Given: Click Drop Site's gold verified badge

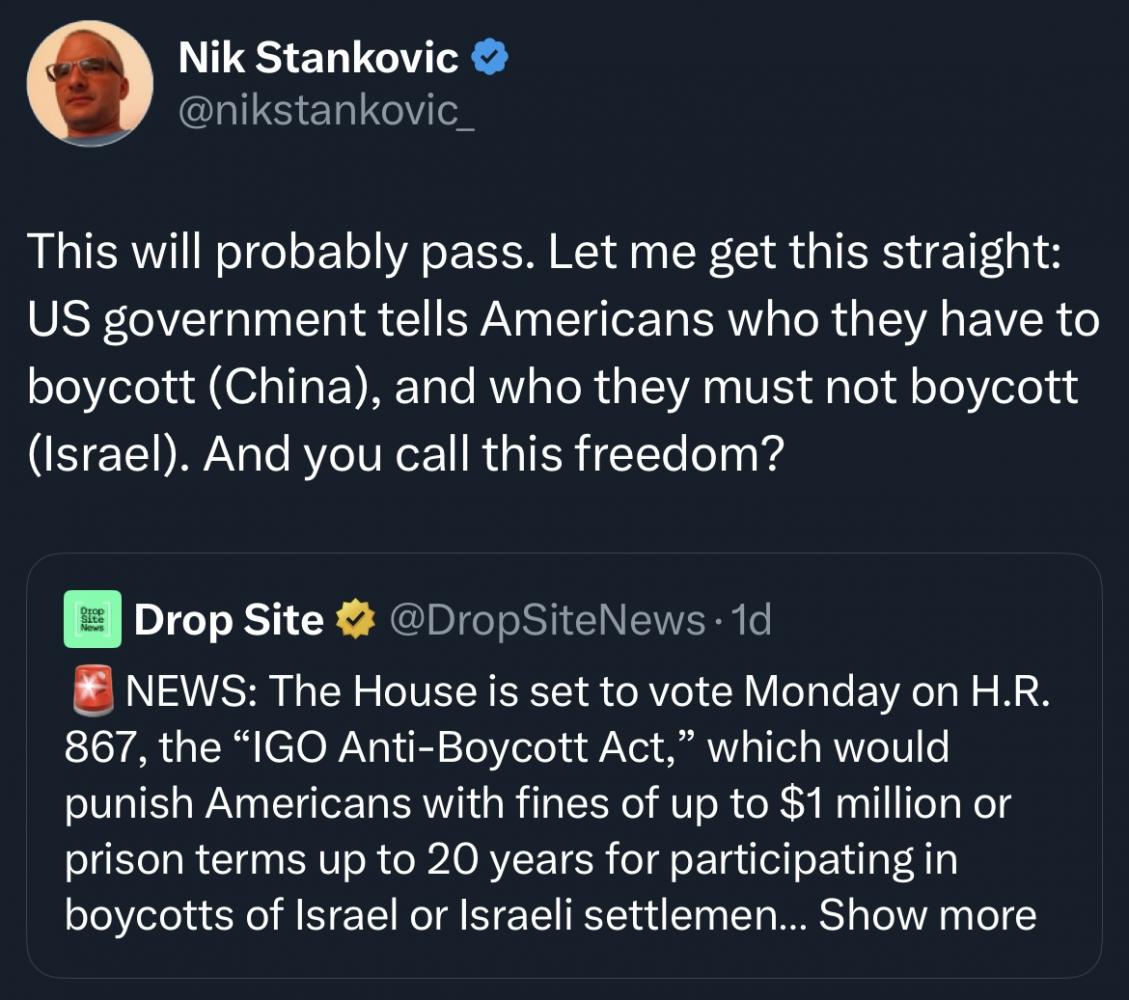Looking at the screenshot, I should click(x=354, y=621).
